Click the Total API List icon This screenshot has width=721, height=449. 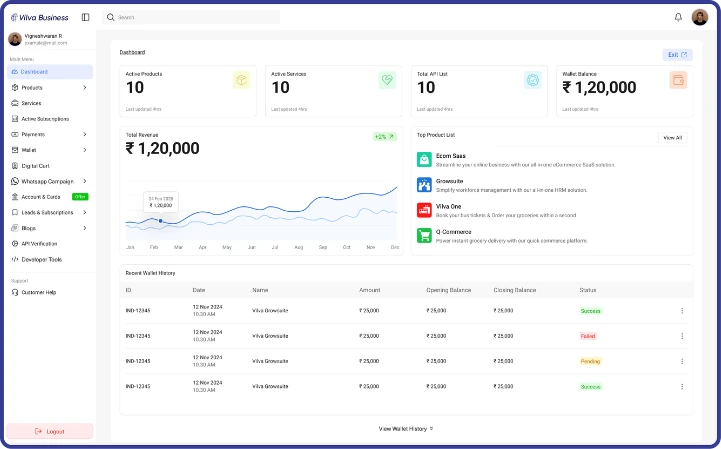(x=532, y=80)
